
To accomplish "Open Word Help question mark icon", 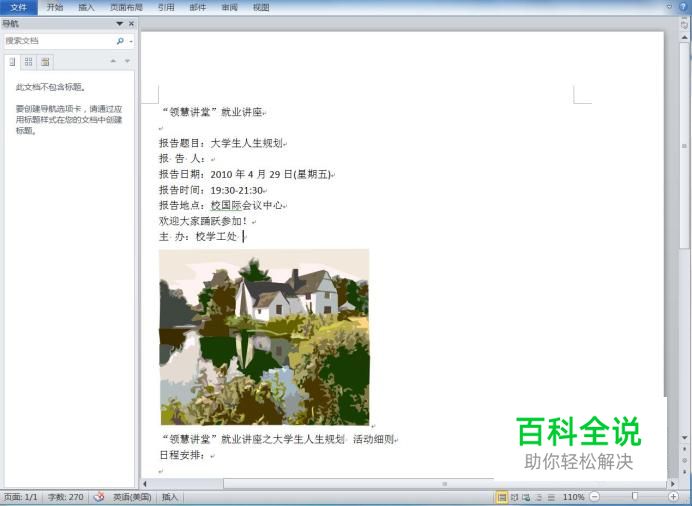I will point(684,7).
